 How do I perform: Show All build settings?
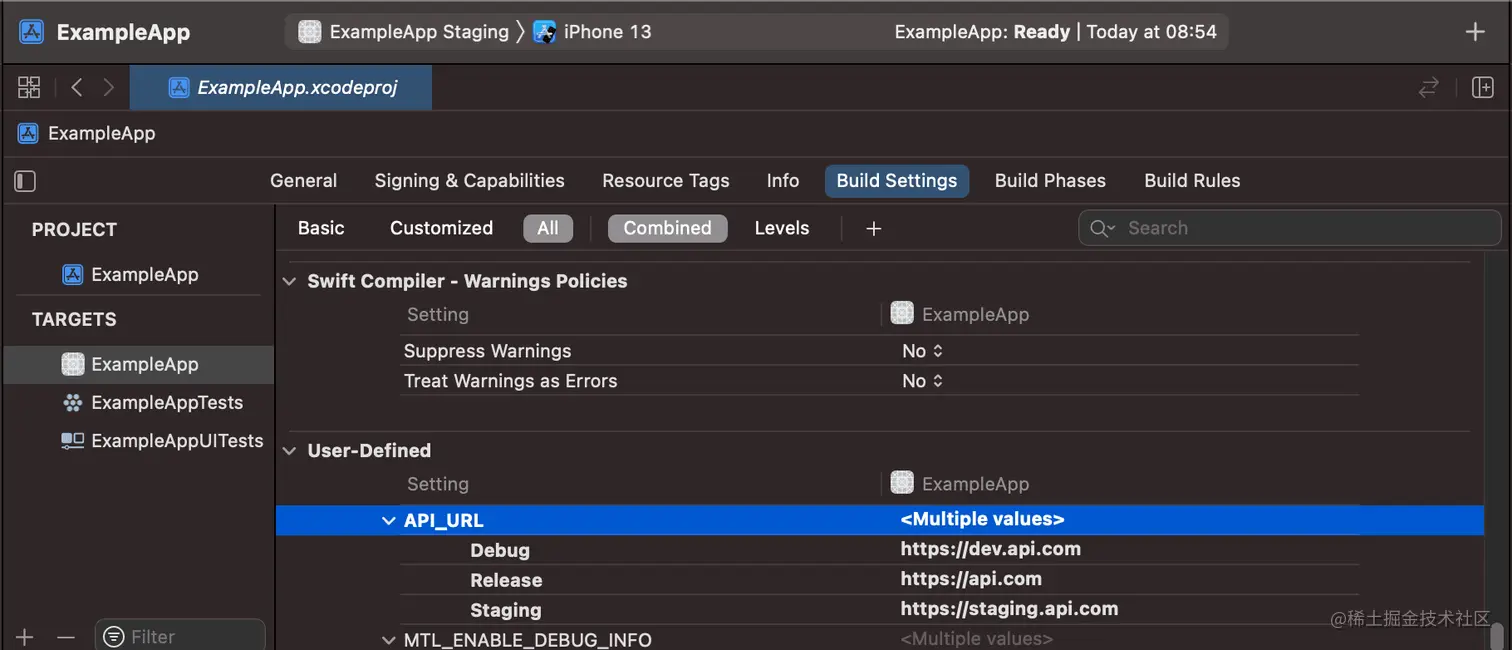548,228
